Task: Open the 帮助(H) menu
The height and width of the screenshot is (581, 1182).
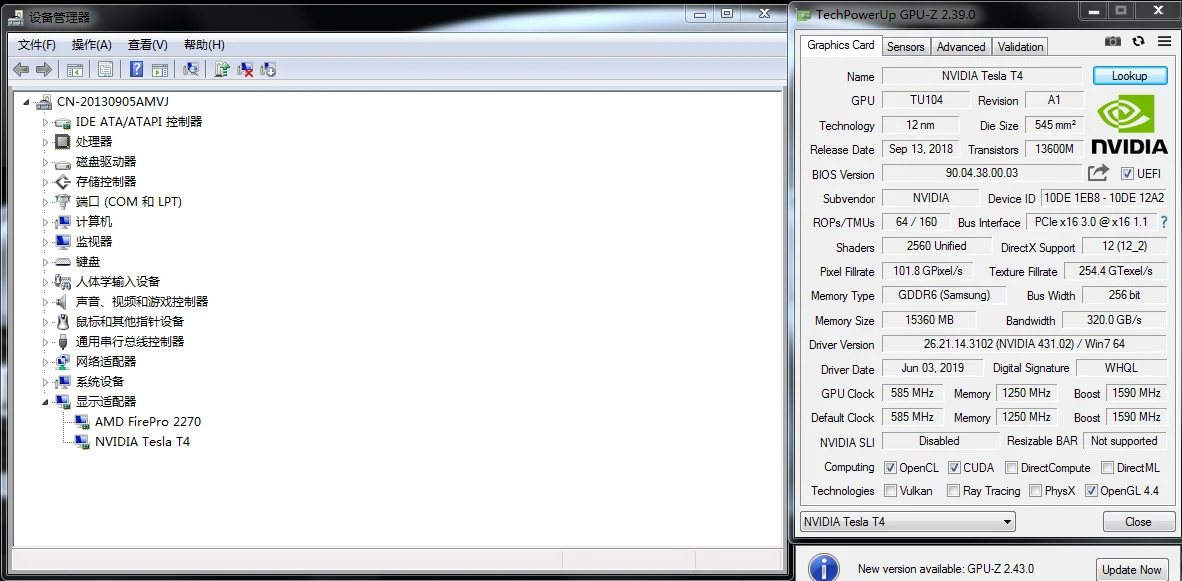Action: (x=204, y=44)
